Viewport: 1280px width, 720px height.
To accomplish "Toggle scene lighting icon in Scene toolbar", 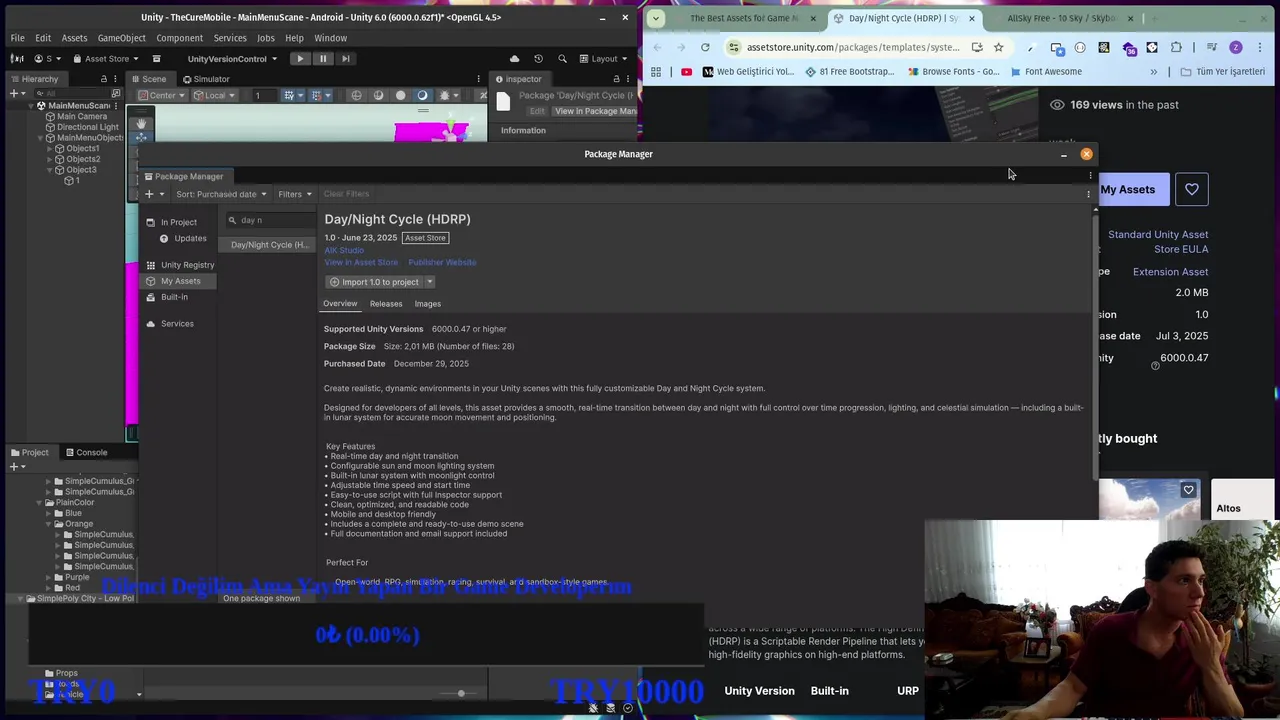I will (422, 95).
